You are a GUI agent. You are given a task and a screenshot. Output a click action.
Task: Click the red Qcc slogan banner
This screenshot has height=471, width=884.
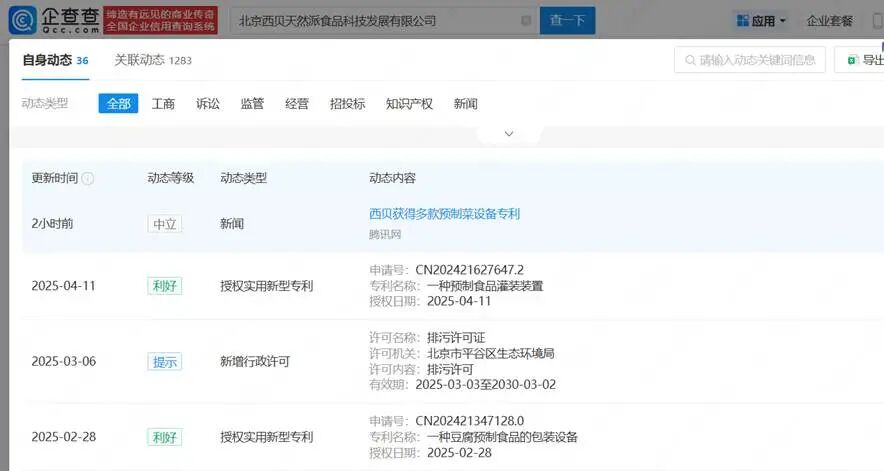click(x=161, y=20)
